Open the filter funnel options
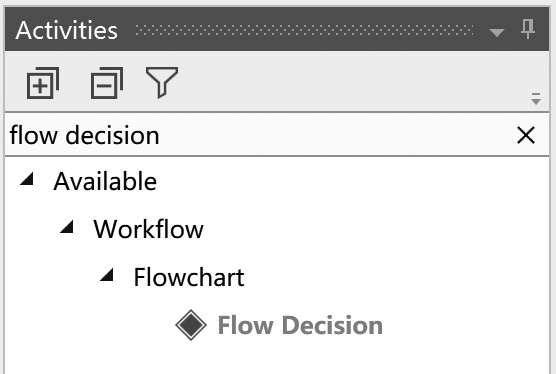 [x=162, y=82]
